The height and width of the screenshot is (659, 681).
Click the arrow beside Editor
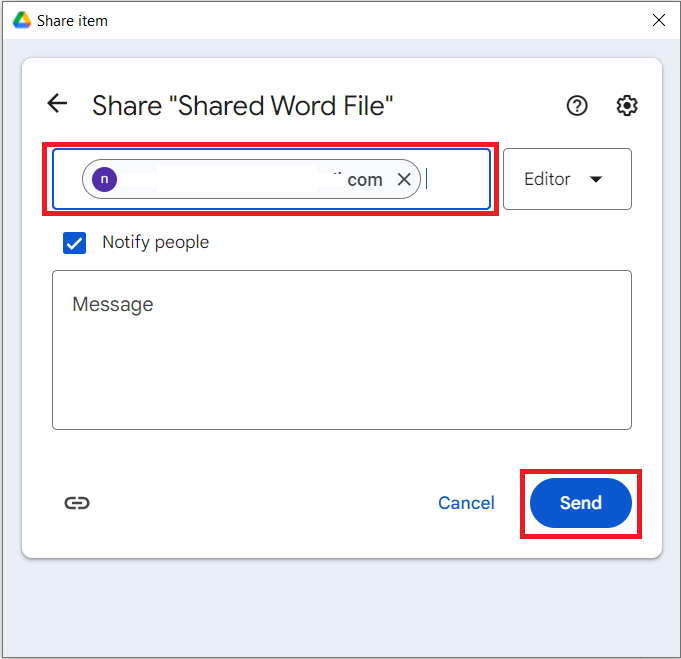click(596, 180)
